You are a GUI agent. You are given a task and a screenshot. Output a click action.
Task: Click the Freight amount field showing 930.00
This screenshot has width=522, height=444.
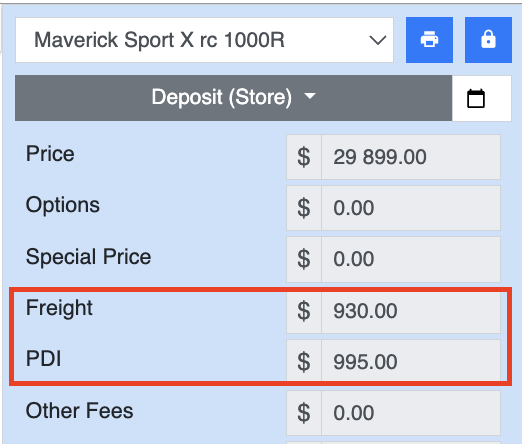(411, 311)
